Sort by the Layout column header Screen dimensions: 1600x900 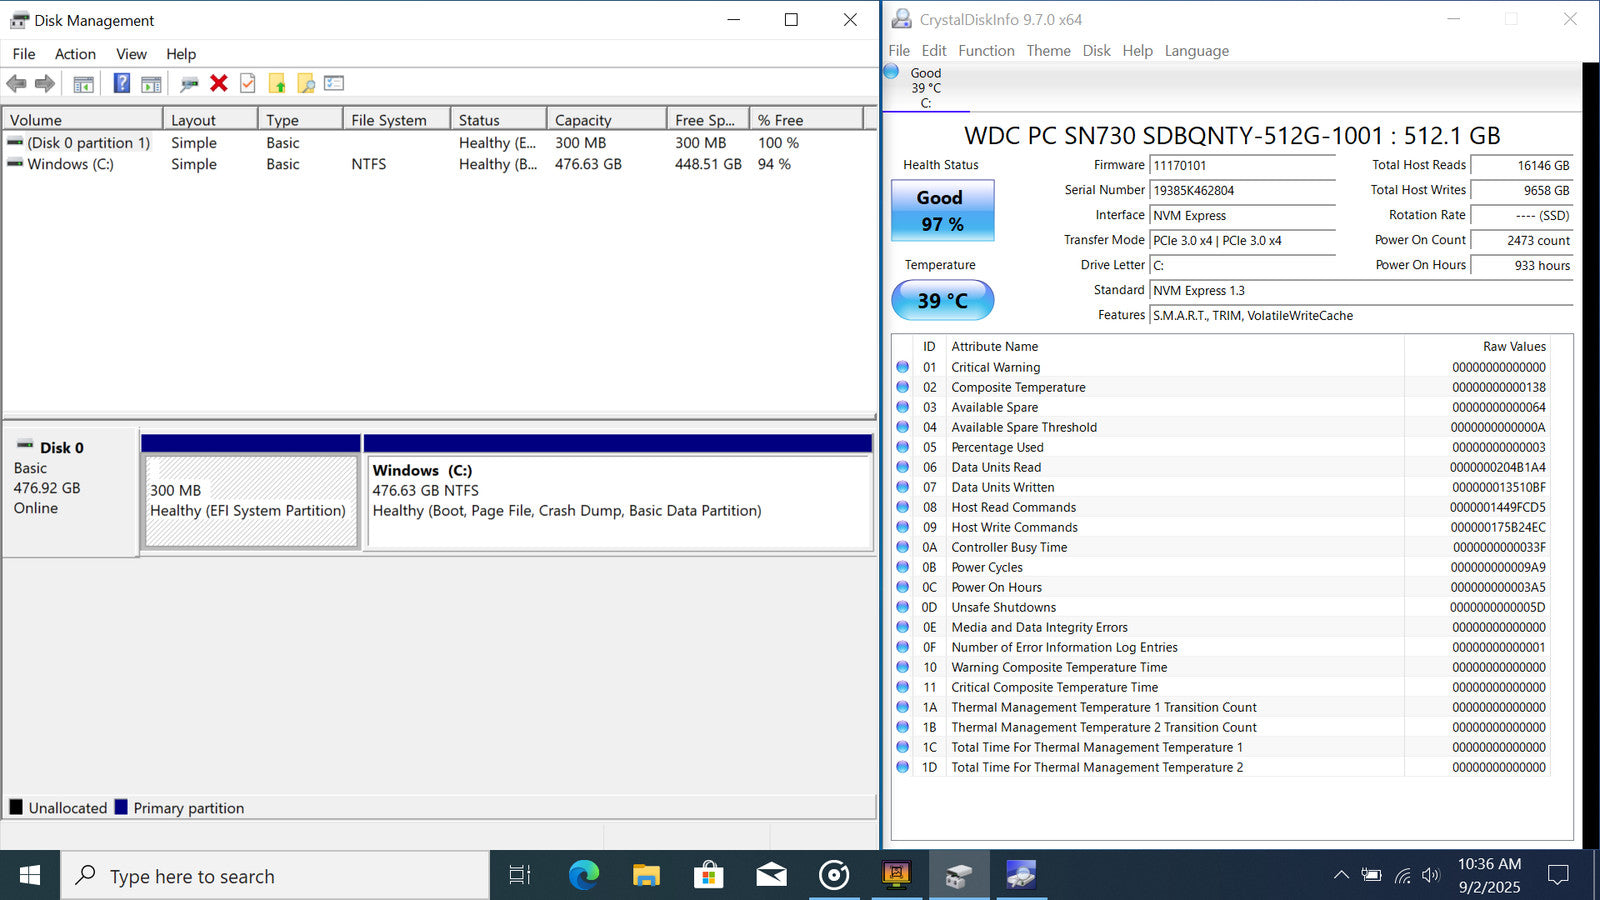pos(210,120)
